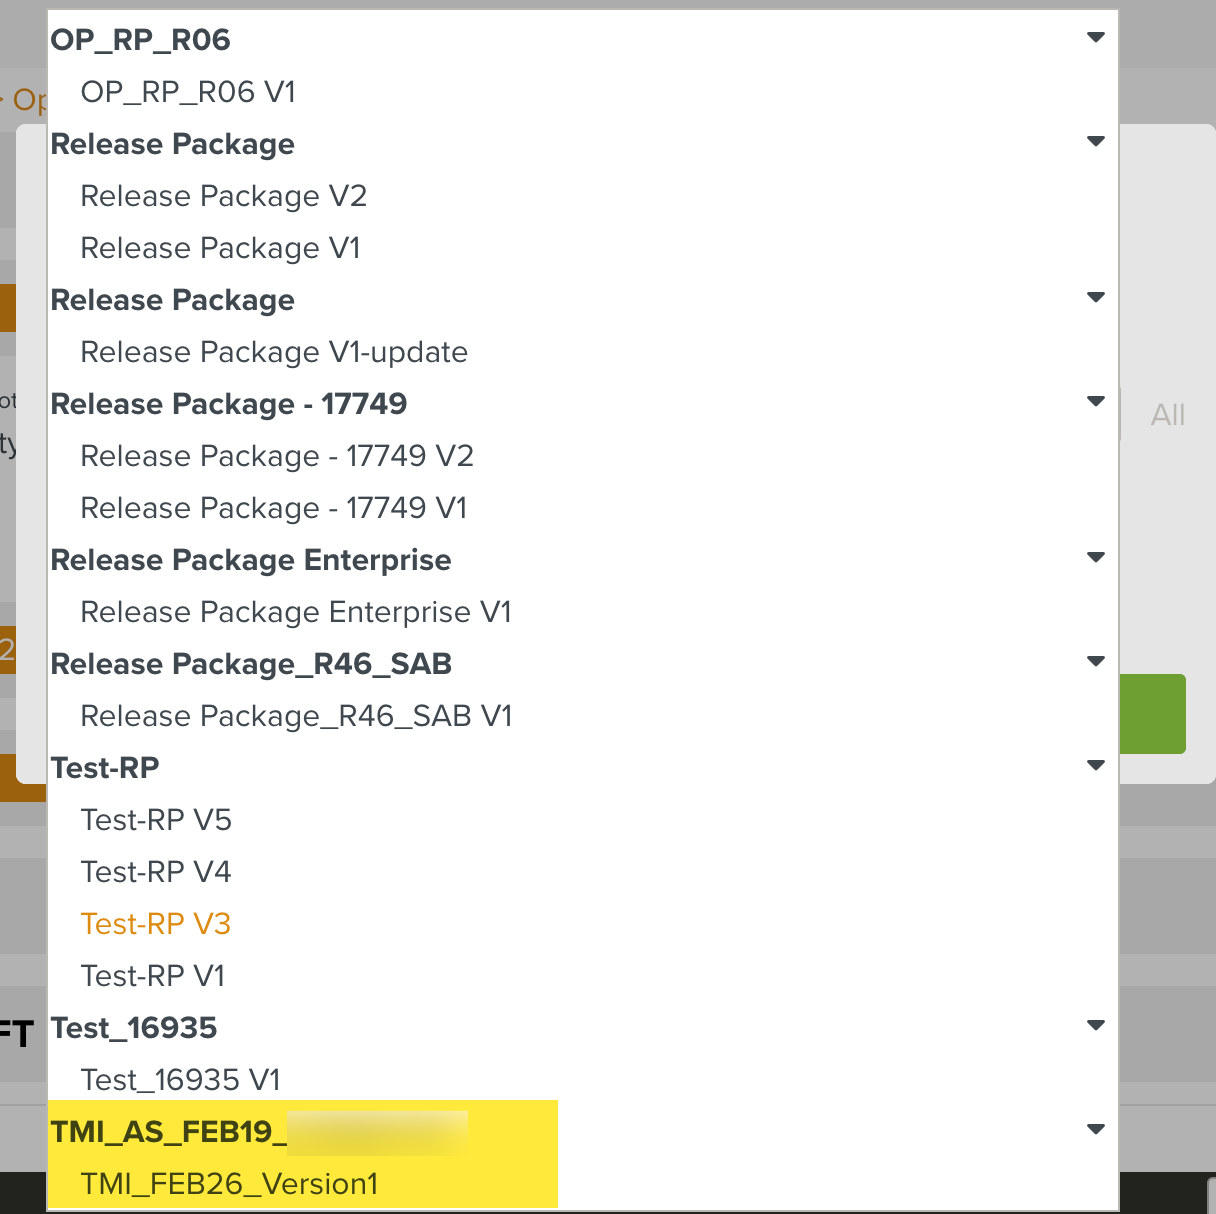
Task: Select OP_RP_R06 V1
Action: click(189, 91)
